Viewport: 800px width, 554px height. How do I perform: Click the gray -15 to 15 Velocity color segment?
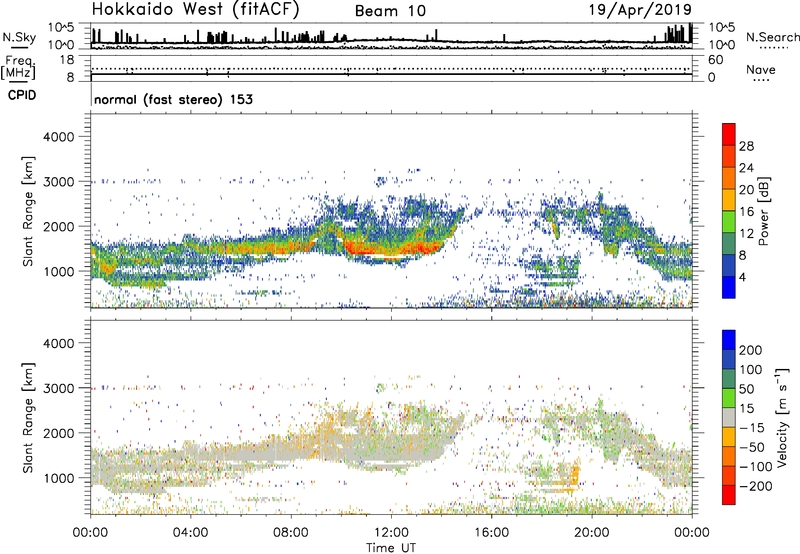pyautogui.click(x=729, y=418)
